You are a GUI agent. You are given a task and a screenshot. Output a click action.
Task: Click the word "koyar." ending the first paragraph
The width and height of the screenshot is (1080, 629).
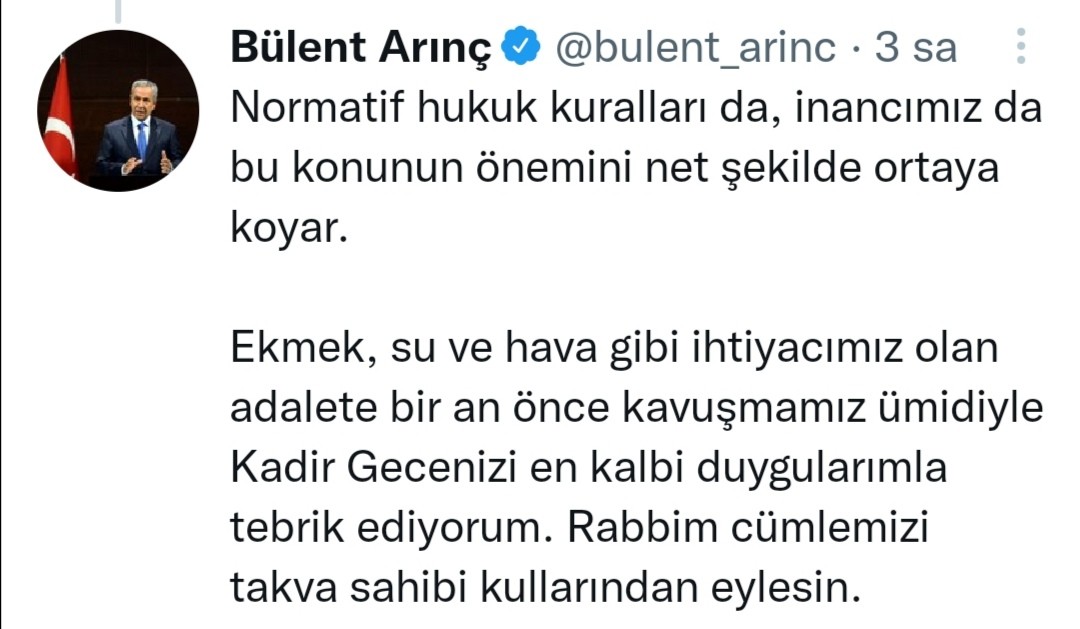287,230
